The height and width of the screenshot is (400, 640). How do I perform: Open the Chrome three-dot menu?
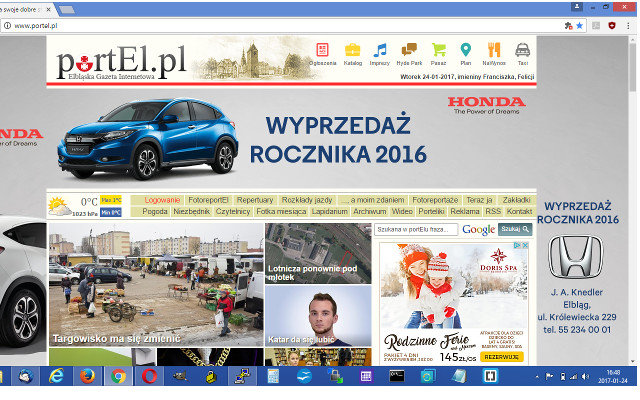(x=628, y=26)
